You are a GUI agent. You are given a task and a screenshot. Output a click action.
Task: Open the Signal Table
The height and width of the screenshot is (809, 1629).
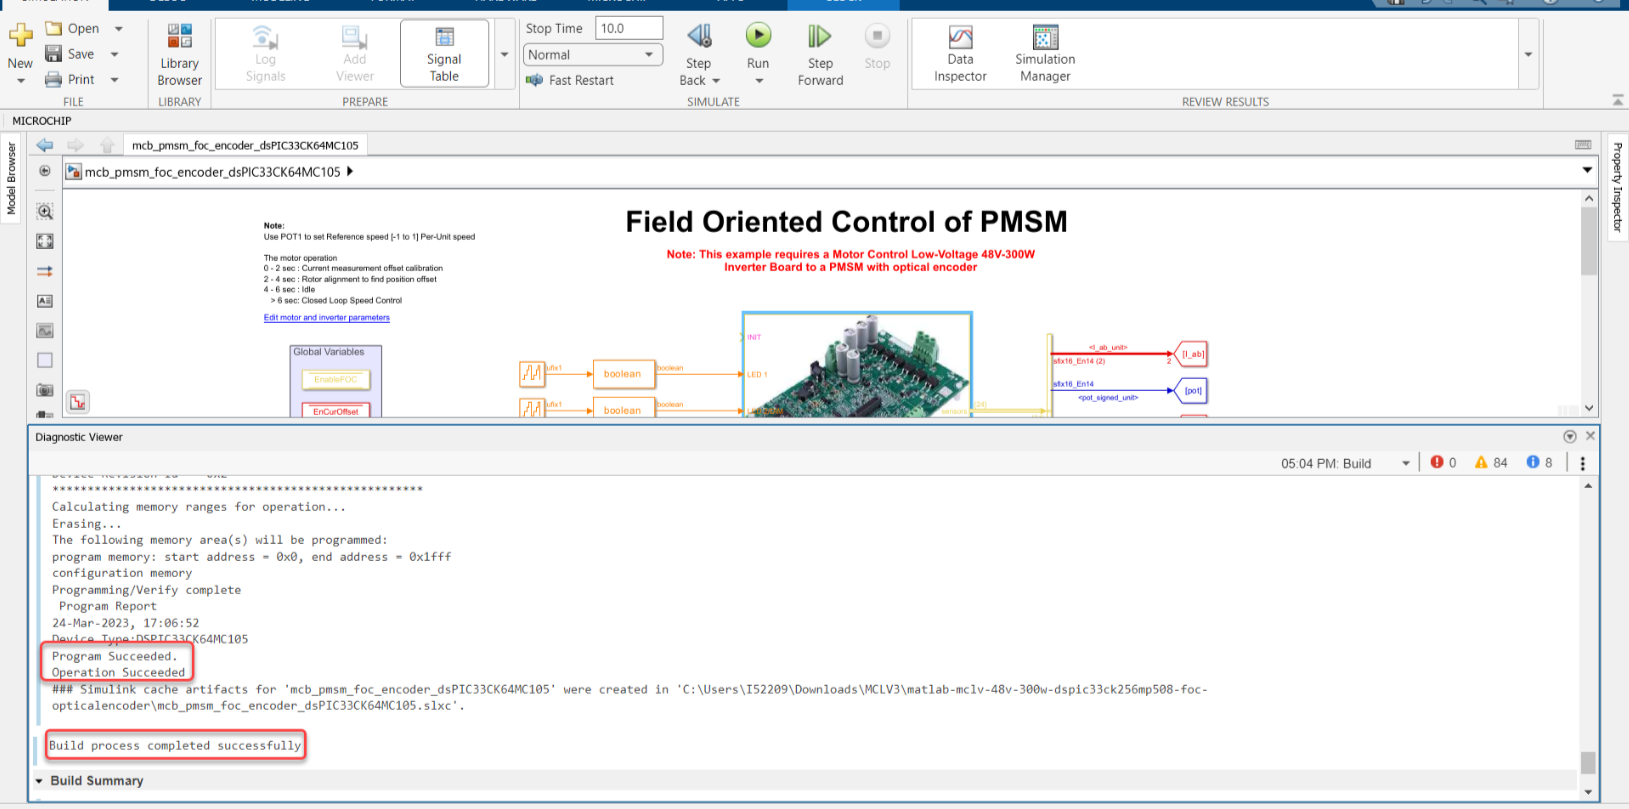coord(444,54)
